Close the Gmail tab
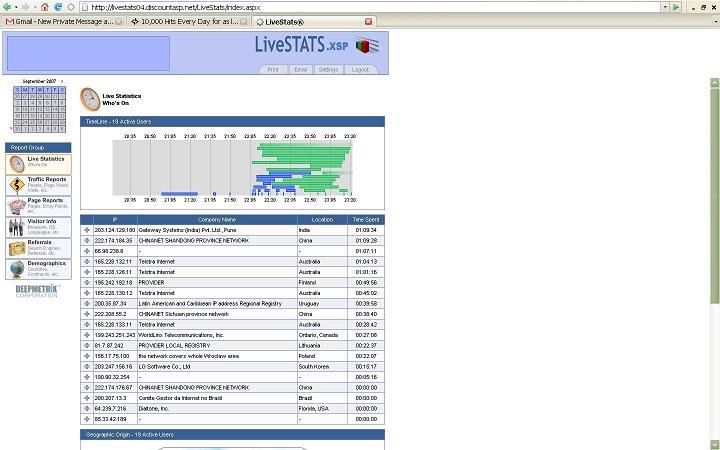This screenshot has width=720, height=450. click(x=119, y=22)
